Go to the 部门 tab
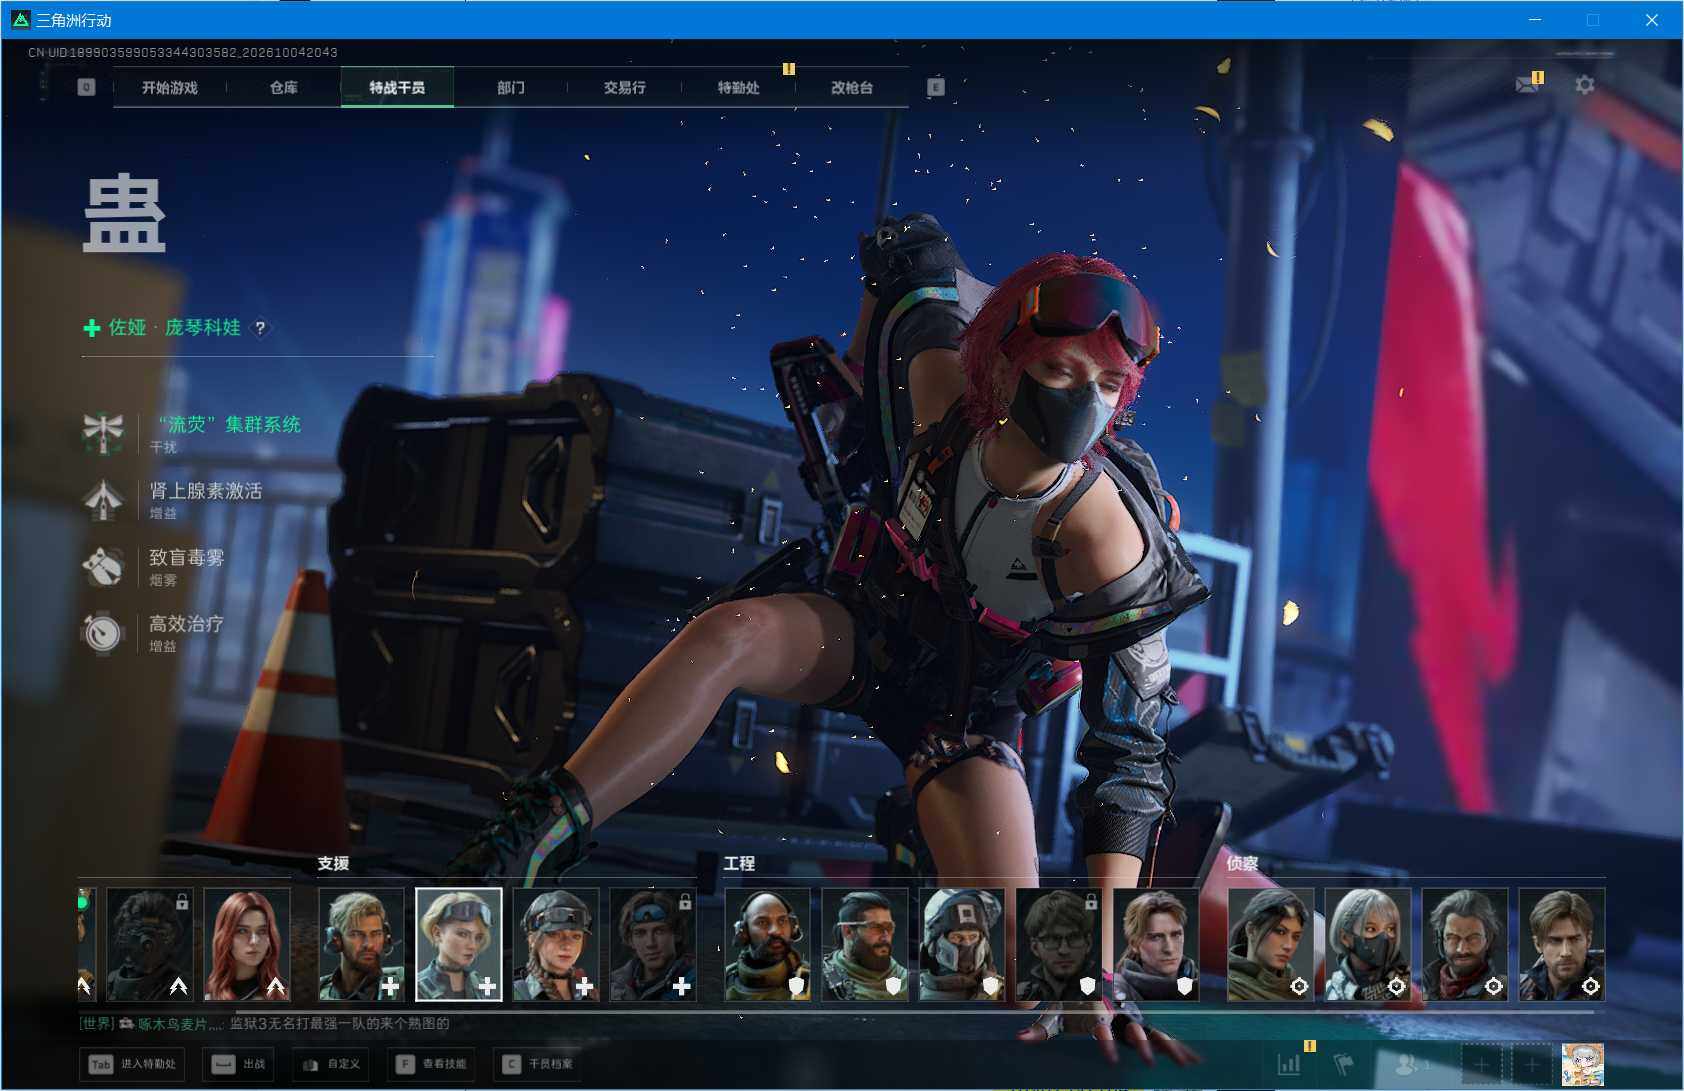 [x=511, y=88]
